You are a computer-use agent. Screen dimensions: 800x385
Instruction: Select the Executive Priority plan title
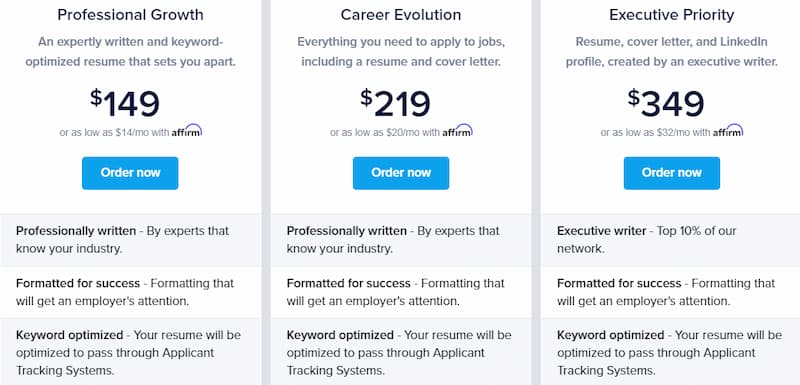tap(671, 15)
